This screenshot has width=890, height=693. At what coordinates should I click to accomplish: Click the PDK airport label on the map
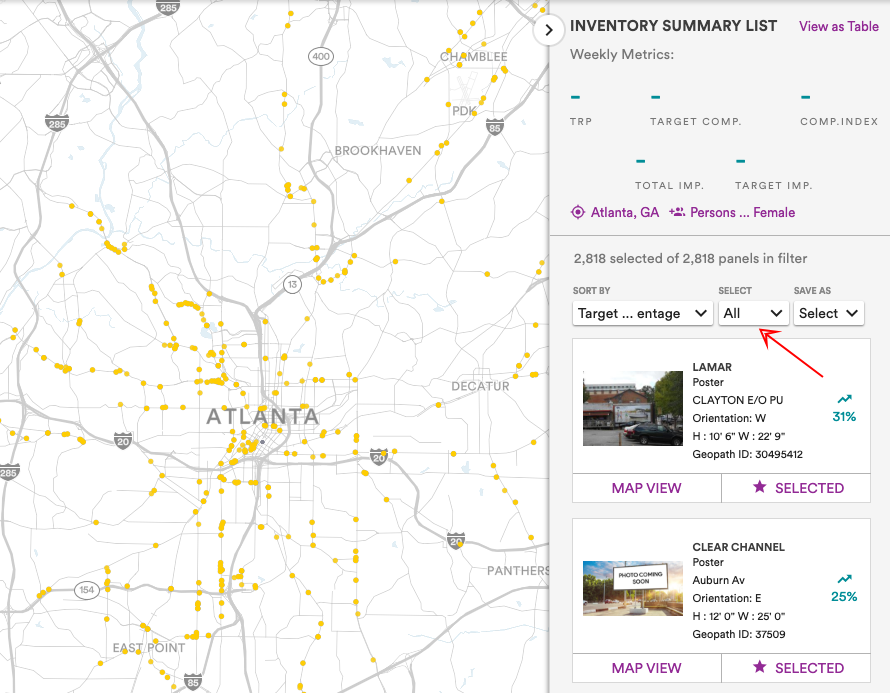[x=464, y=111]
